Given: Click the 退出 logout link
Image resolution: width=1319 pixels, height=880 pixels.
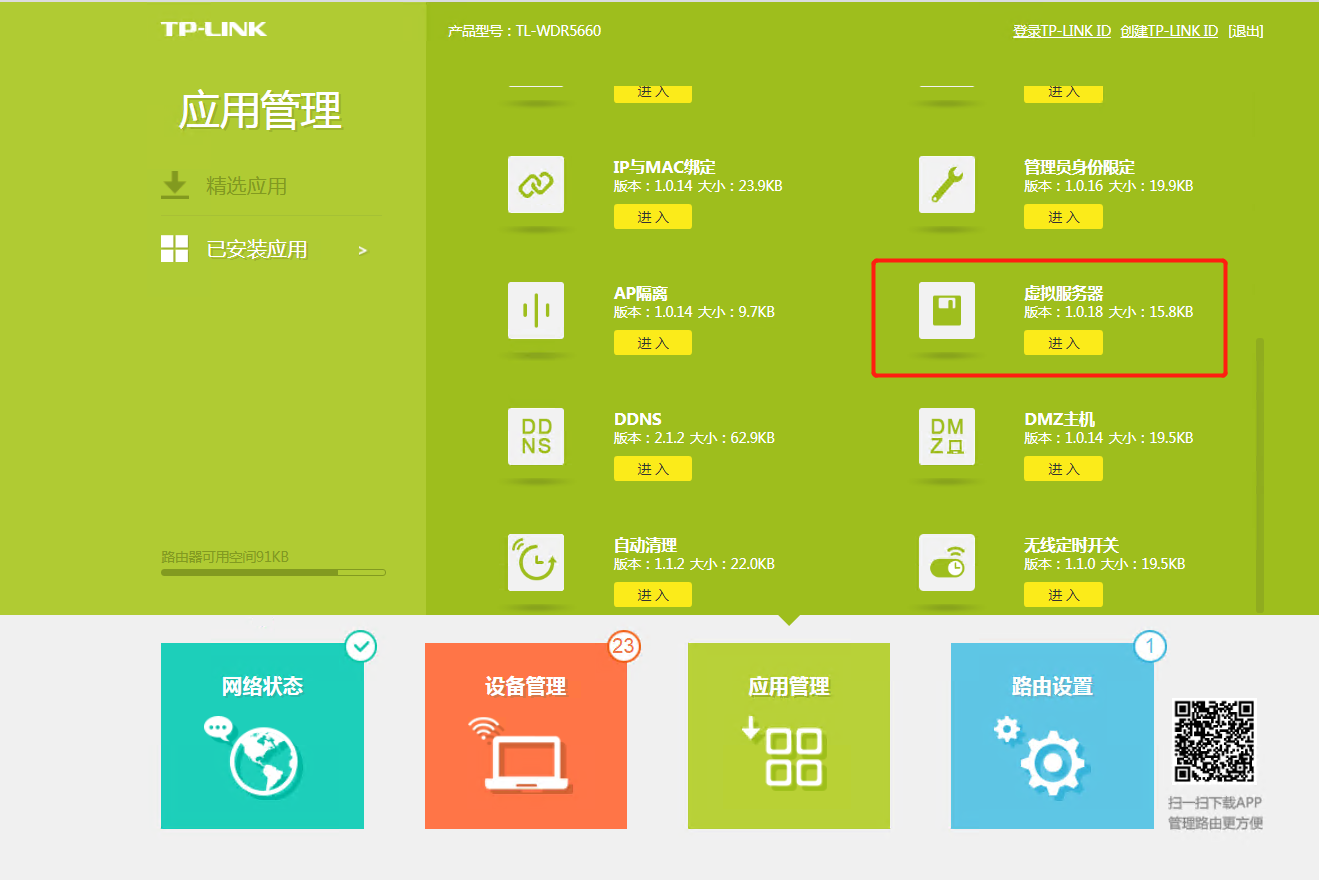Looking at the screenshot, I should pos(1246,31).
